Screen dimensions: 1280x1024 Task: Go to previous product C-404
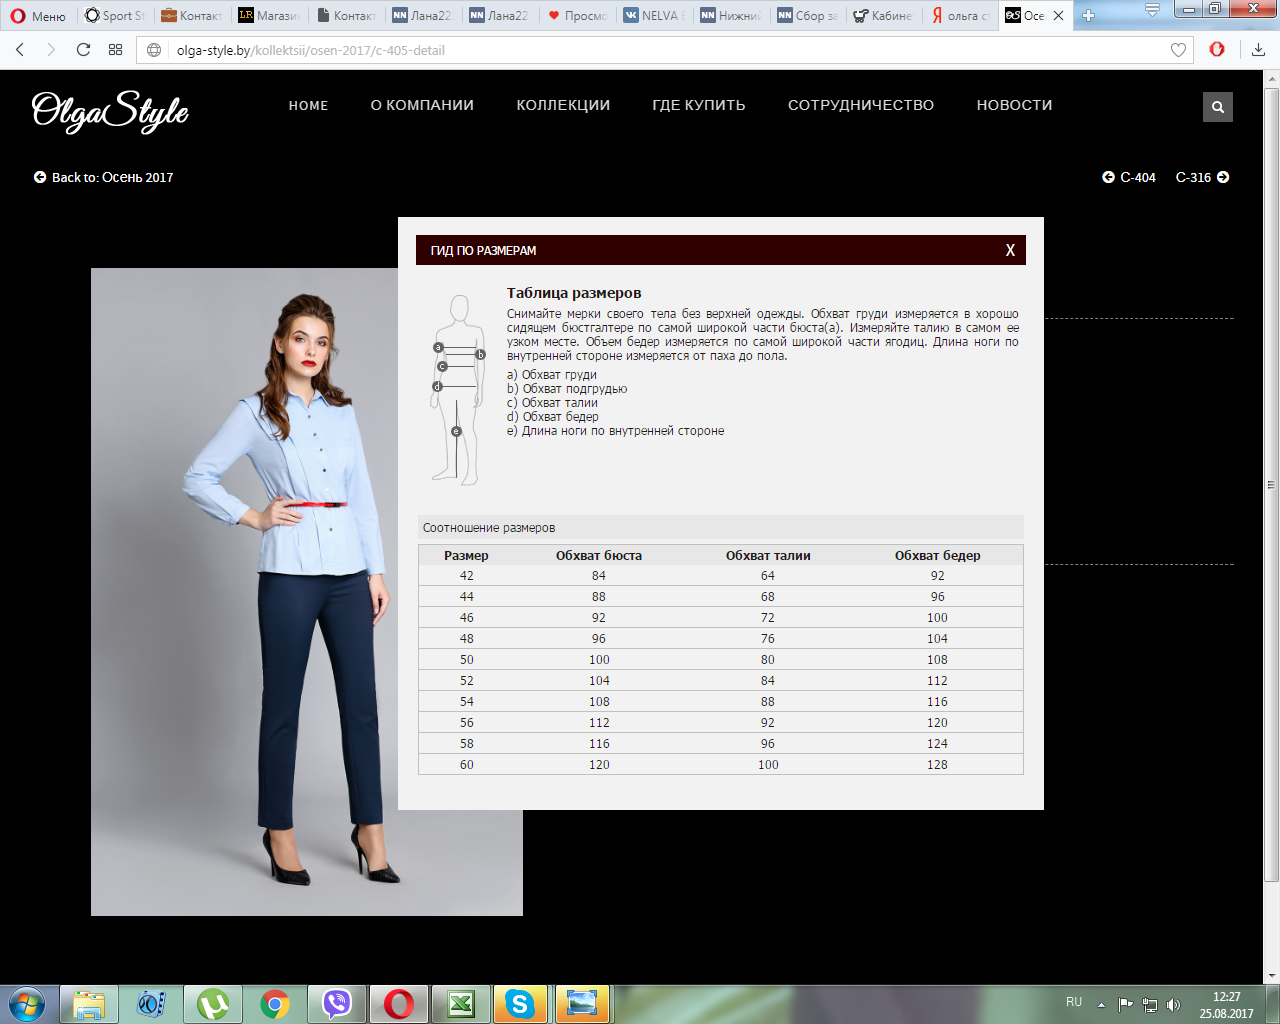pyautogui.click(x=1129, y=177)
